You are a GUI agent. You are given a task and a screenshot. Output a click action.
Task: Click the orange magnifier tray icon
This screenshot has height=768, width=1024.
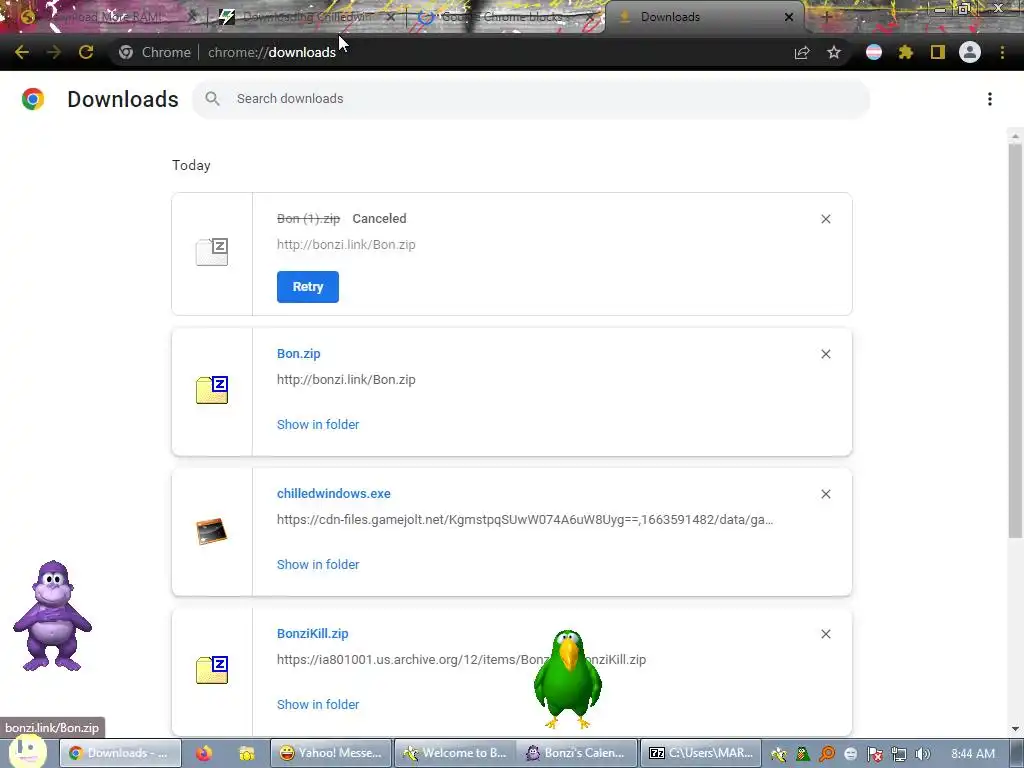pos(827,754)
